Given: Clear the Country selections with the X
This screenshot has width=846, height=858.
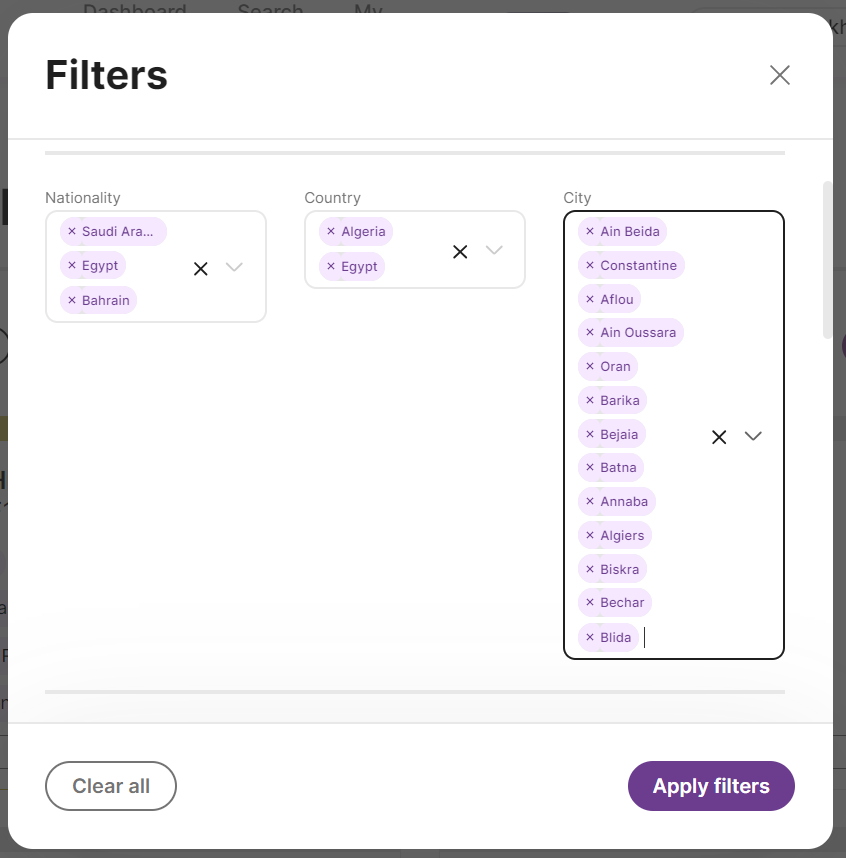Looking at the screenshot, I should point(460,250).
